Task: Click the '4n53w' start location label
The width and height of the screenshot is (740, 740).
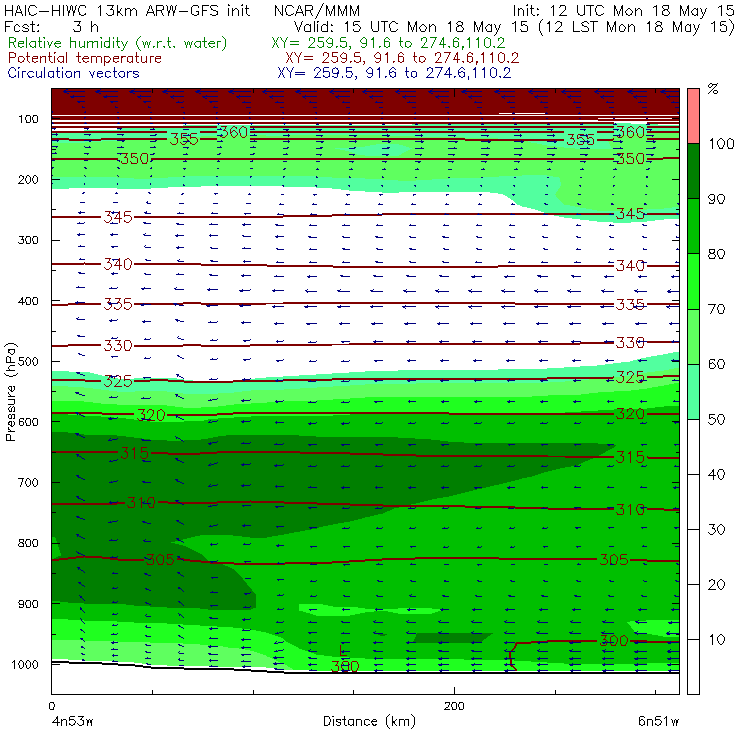Action: click(x=72, y=722)
